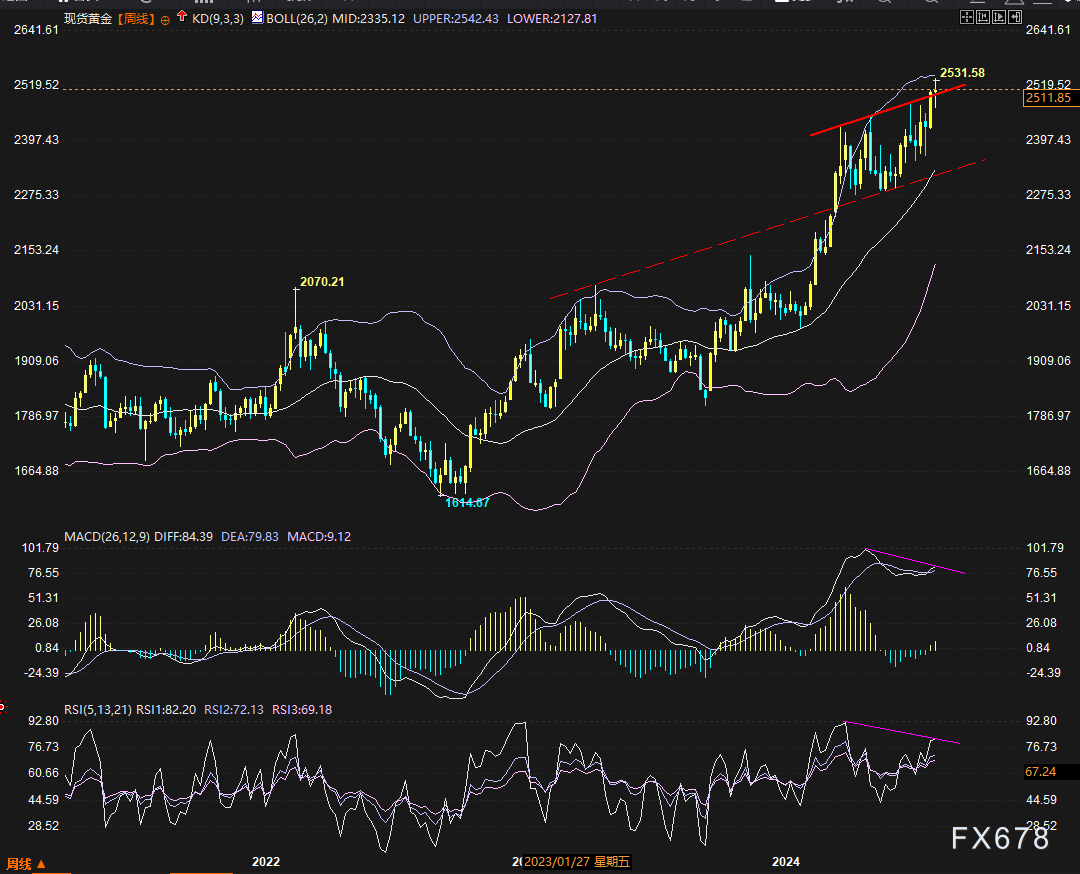Toggle the crosshair cursor icon
Image resolution: width=1080 pixels, height=874 pixels.
coord(966,17)
